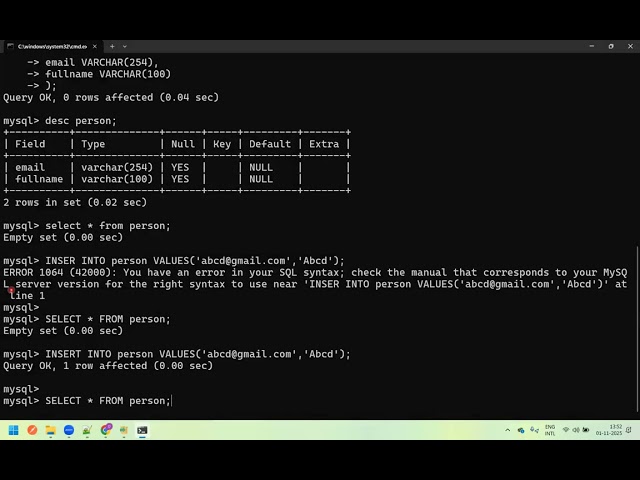Image resolution: width=640 pixels, height=480 pixels.
Task: Click the 'Extra' column header
Action: pos(324,144)
